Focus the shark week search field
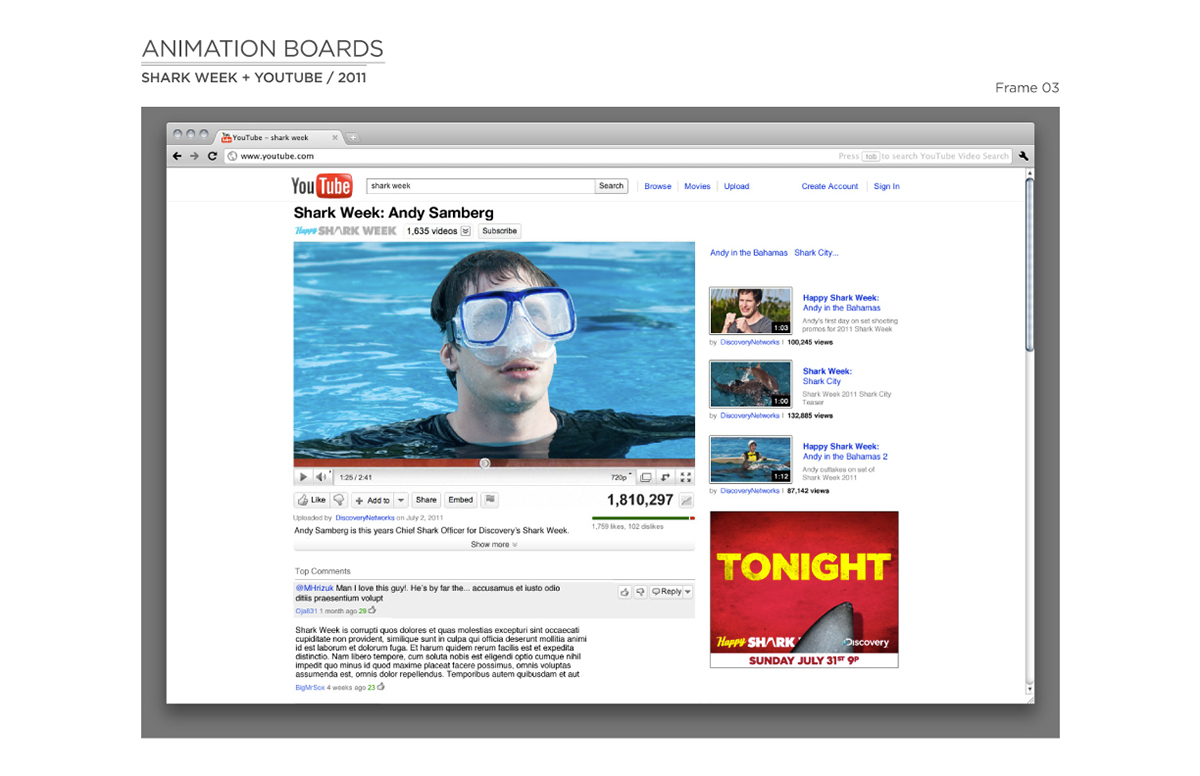 pyautogui.click(x=480, y=186)
